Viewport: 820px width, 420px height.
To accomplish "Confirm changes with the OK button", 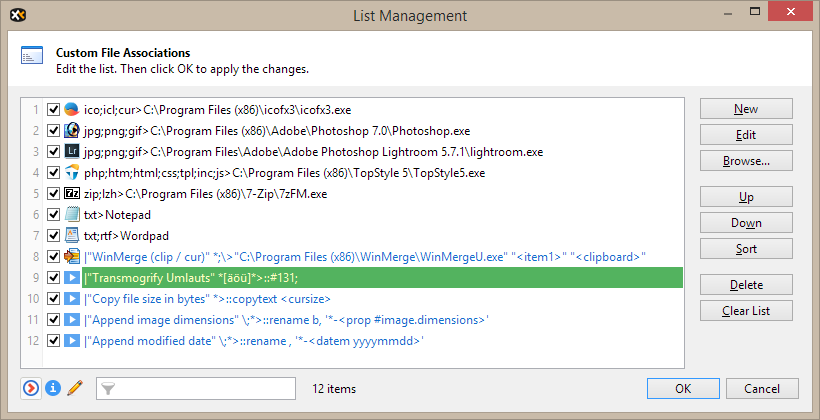I will [682, 388].
